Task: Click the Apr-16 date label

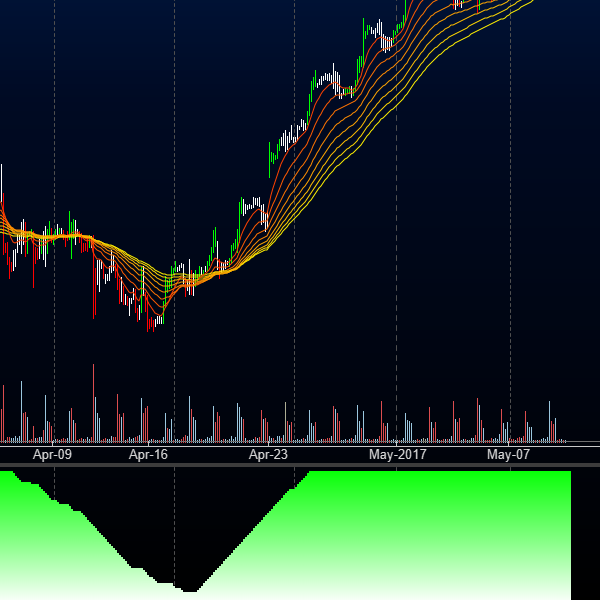Action: point(149,455)
